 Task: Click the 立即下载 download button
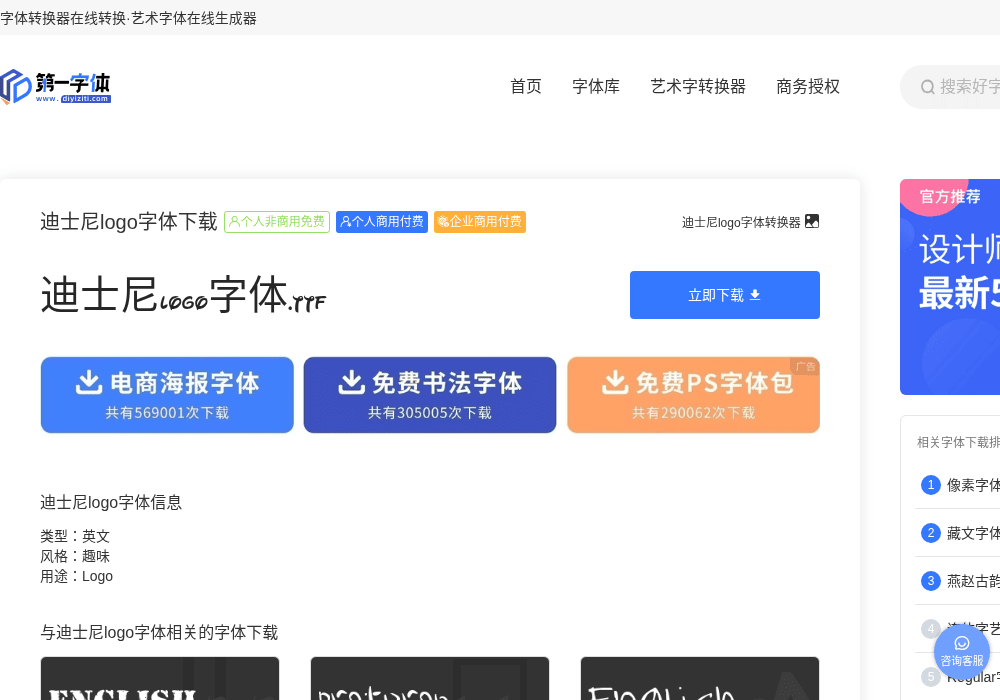click(724, 295)
